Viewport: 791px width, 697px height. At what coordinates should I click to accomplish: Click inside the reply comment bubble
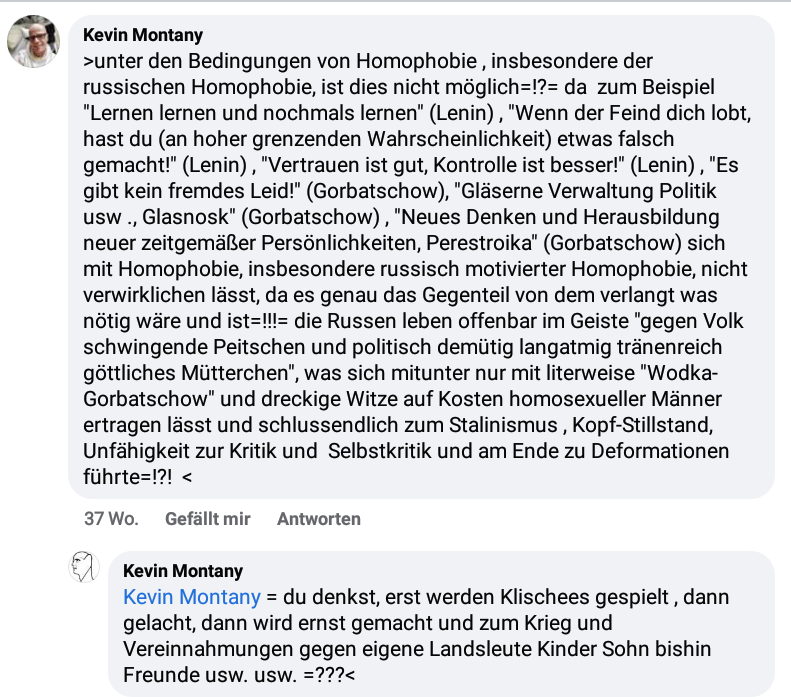(441, 624)
